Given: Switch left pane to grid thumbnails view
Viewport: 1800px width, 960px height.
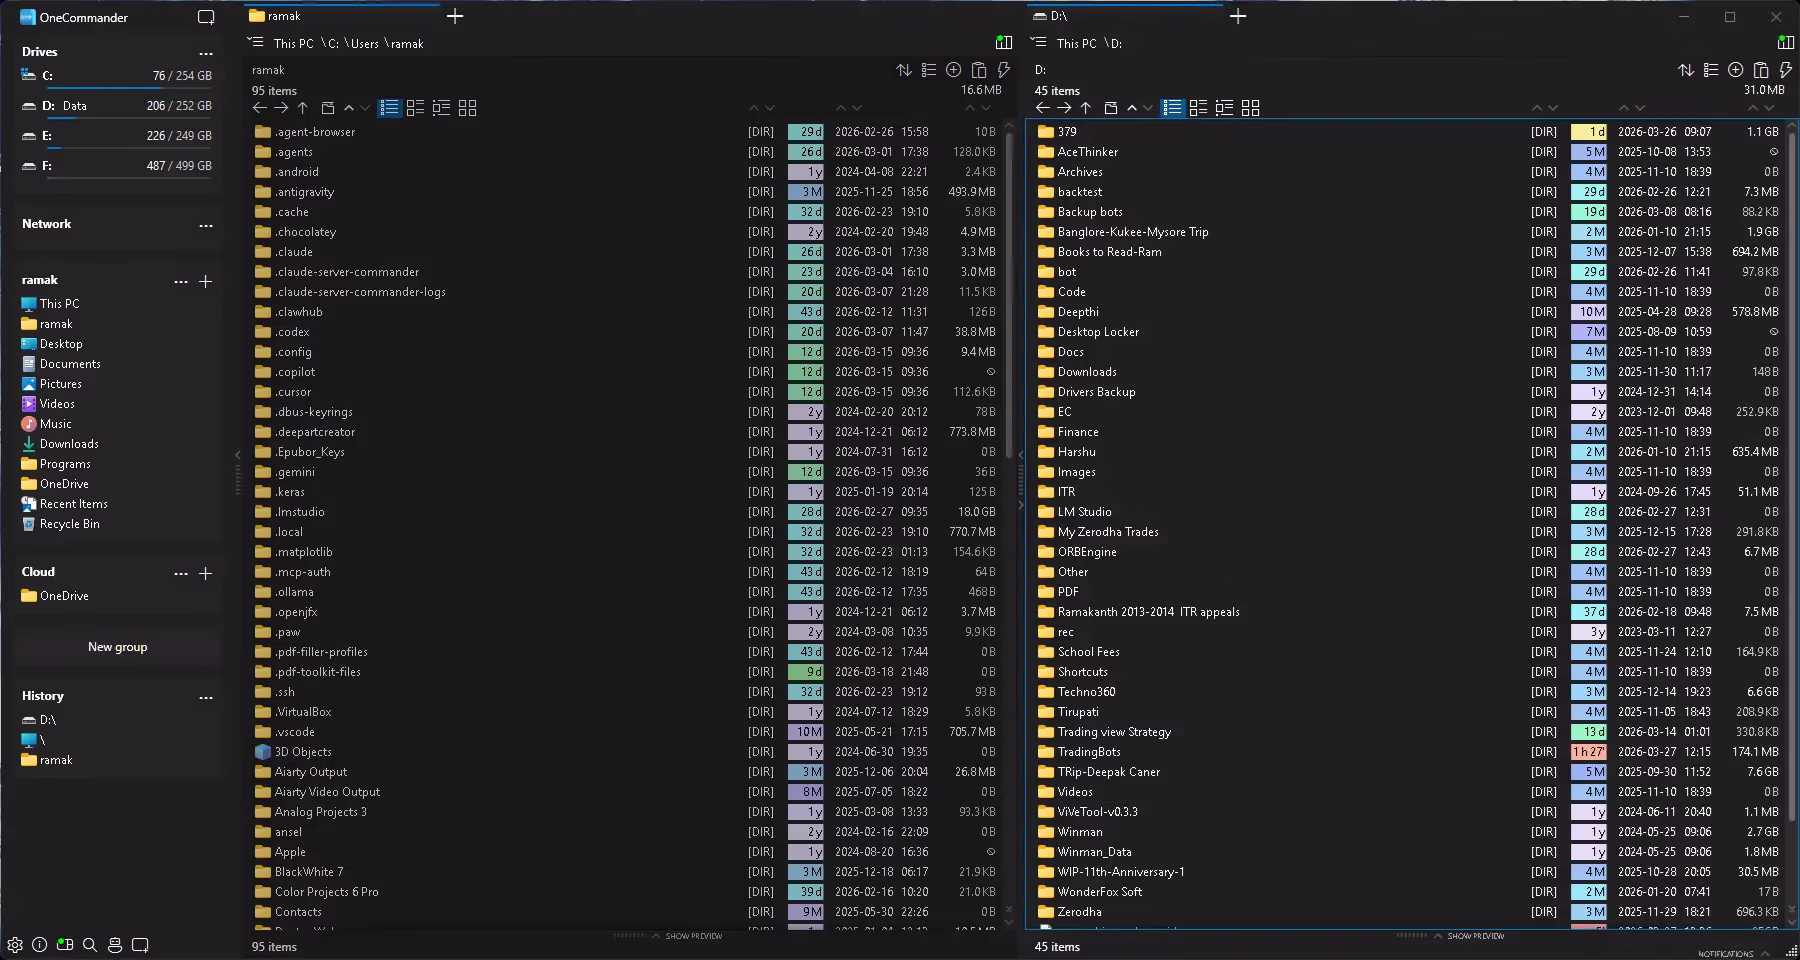Looking at the screenshot, I should click(467, 108).
